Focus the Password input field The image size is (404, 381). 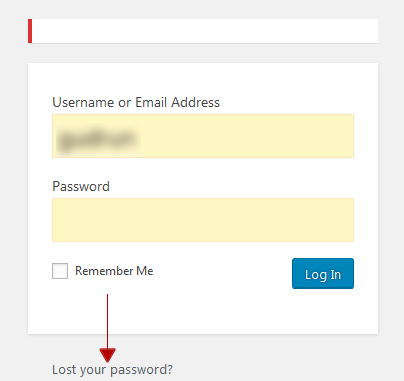(203, 220)
